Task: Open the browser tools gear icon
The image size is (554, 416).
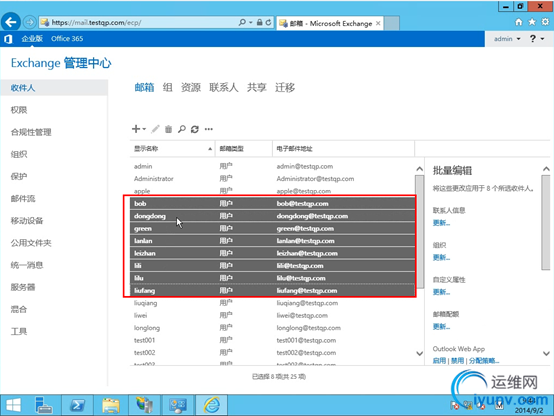Action: (x=546, y=22)
